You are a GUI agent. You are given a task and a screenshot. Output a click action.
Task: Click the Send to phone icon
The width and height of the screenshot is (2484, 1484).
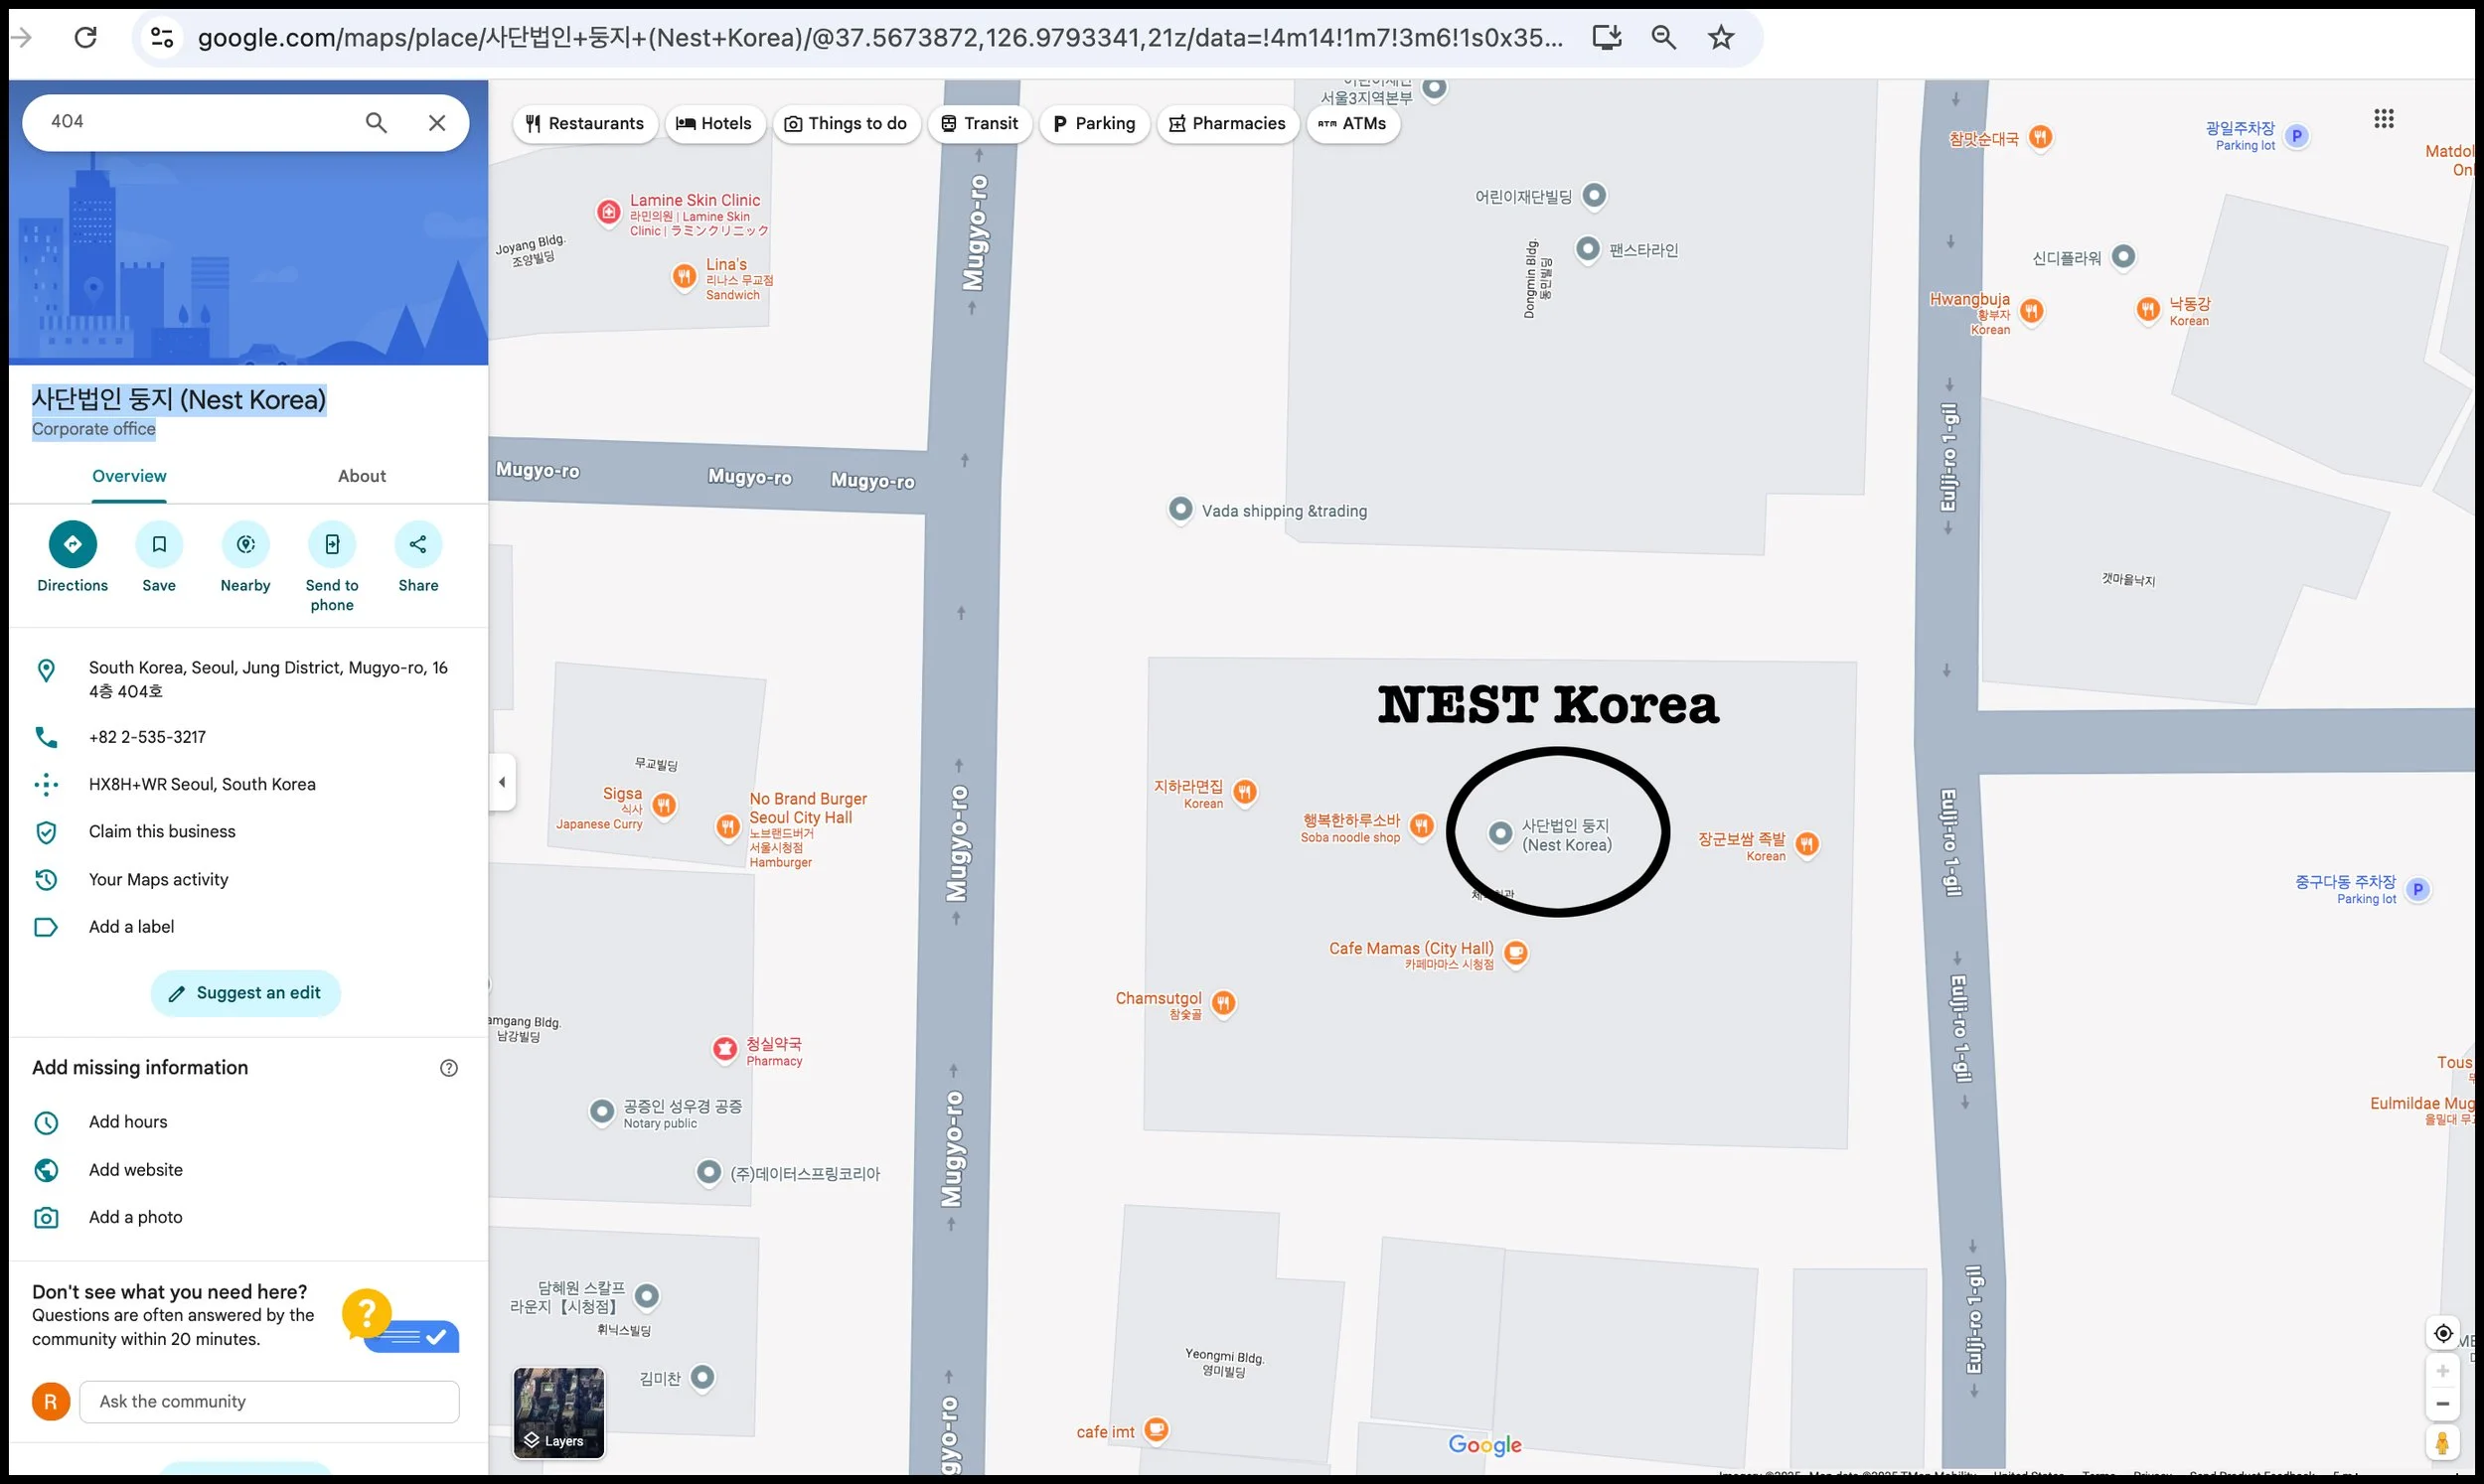pos(332,544)
